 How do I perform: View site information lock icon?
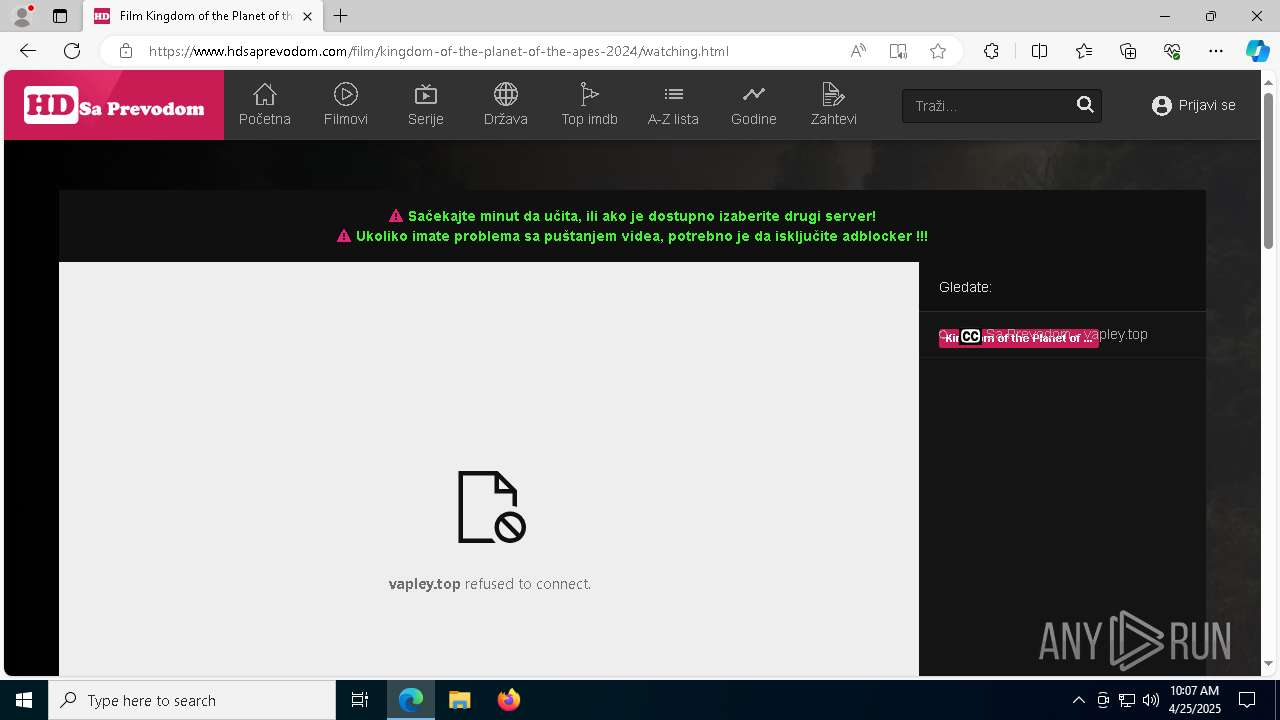(125, 51)
